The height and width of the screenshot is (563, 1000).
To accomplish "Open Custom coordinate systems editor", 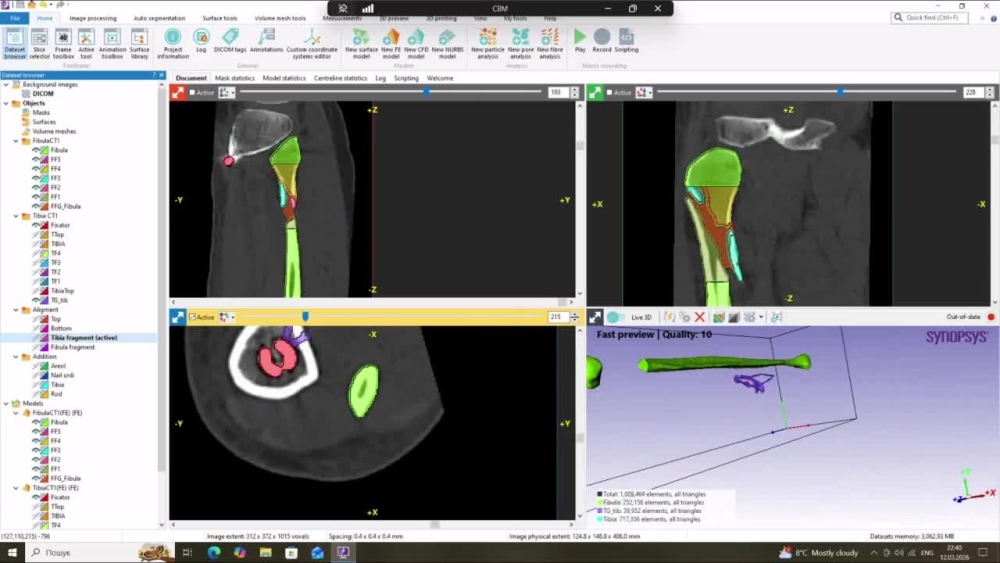I will point(312,43).
